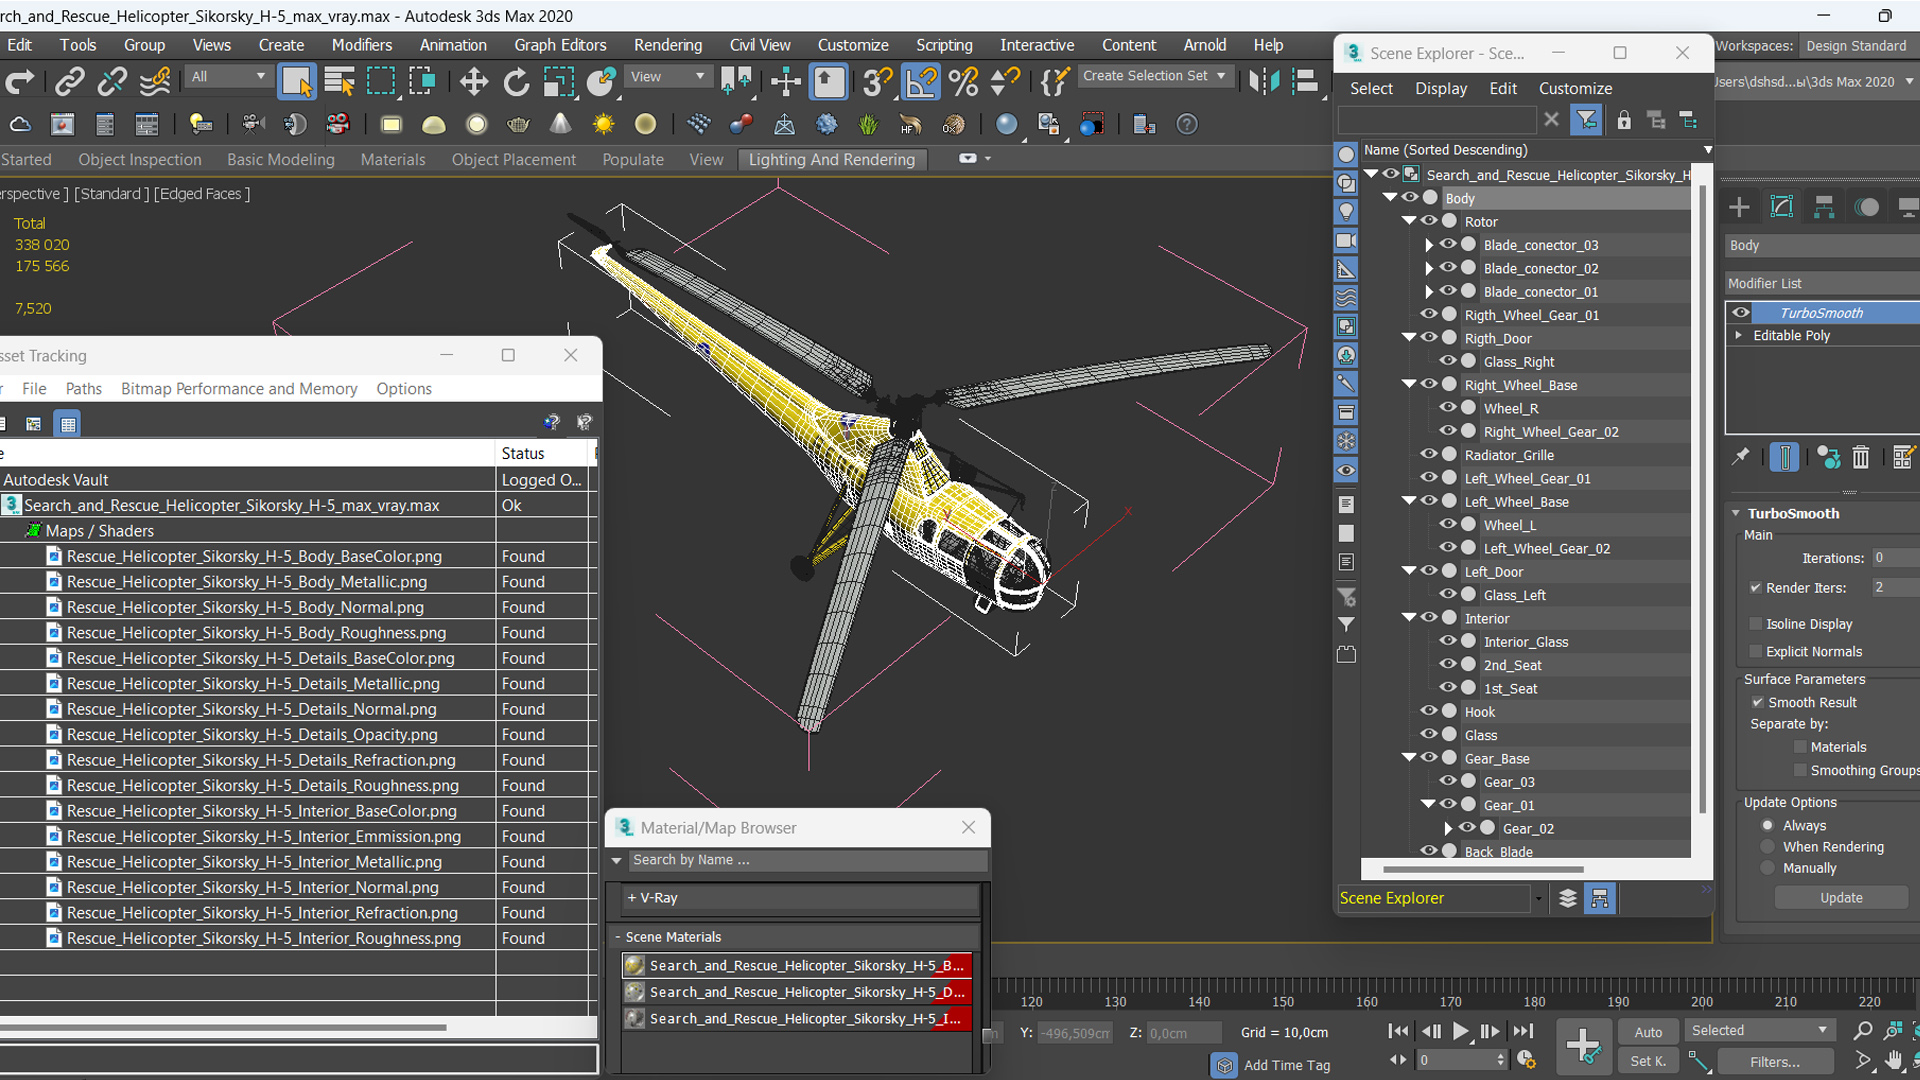
Task: Click Search by Name field in Material Browser
Action: (x=807, y=860)
